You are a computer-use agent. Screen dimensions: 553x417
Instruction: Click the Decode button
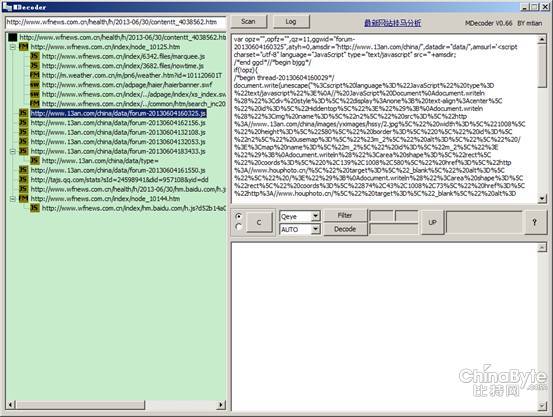point(345,229)
